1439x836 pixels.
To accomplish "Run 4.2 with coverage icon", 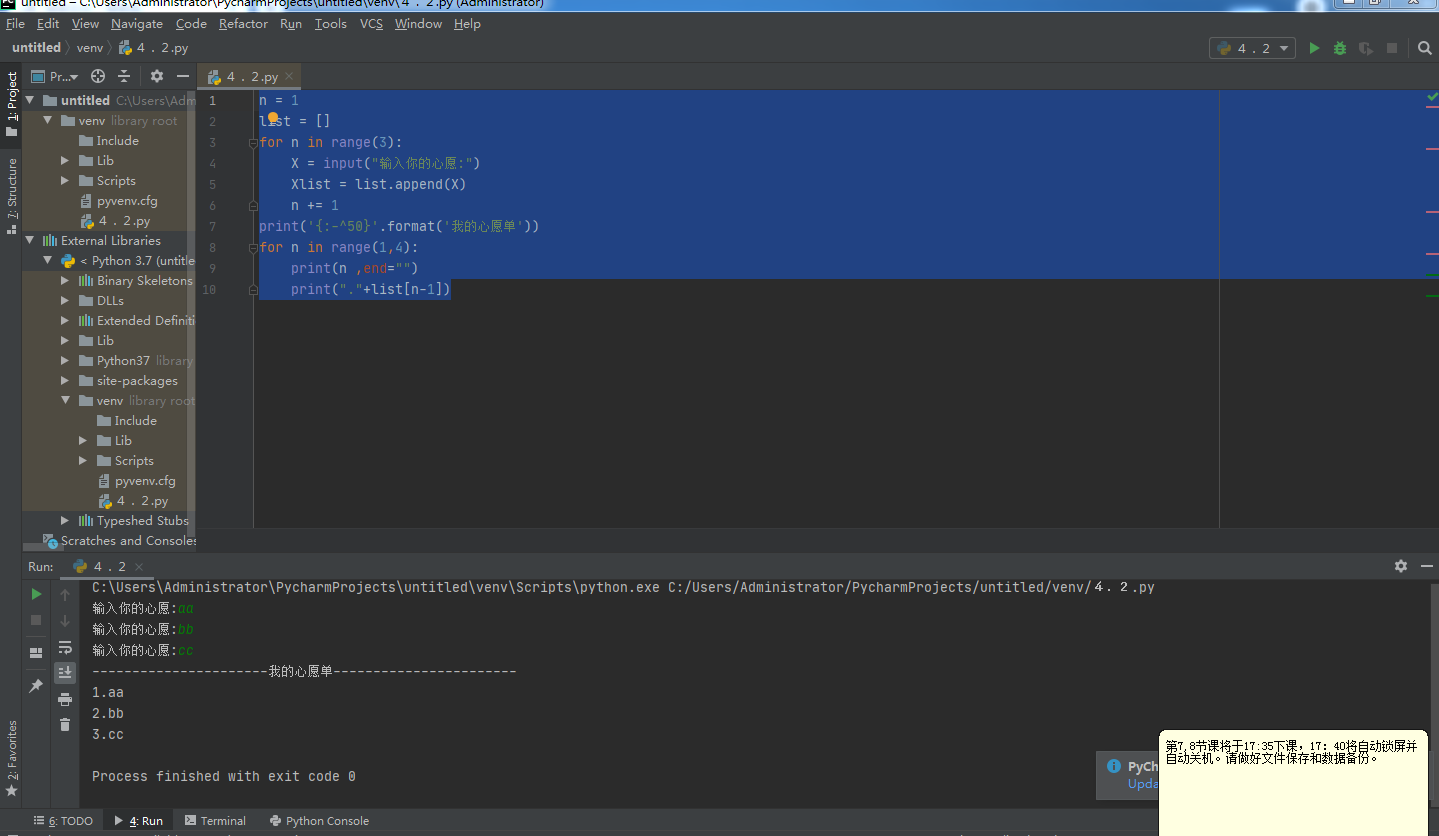I will point(1365,48).
